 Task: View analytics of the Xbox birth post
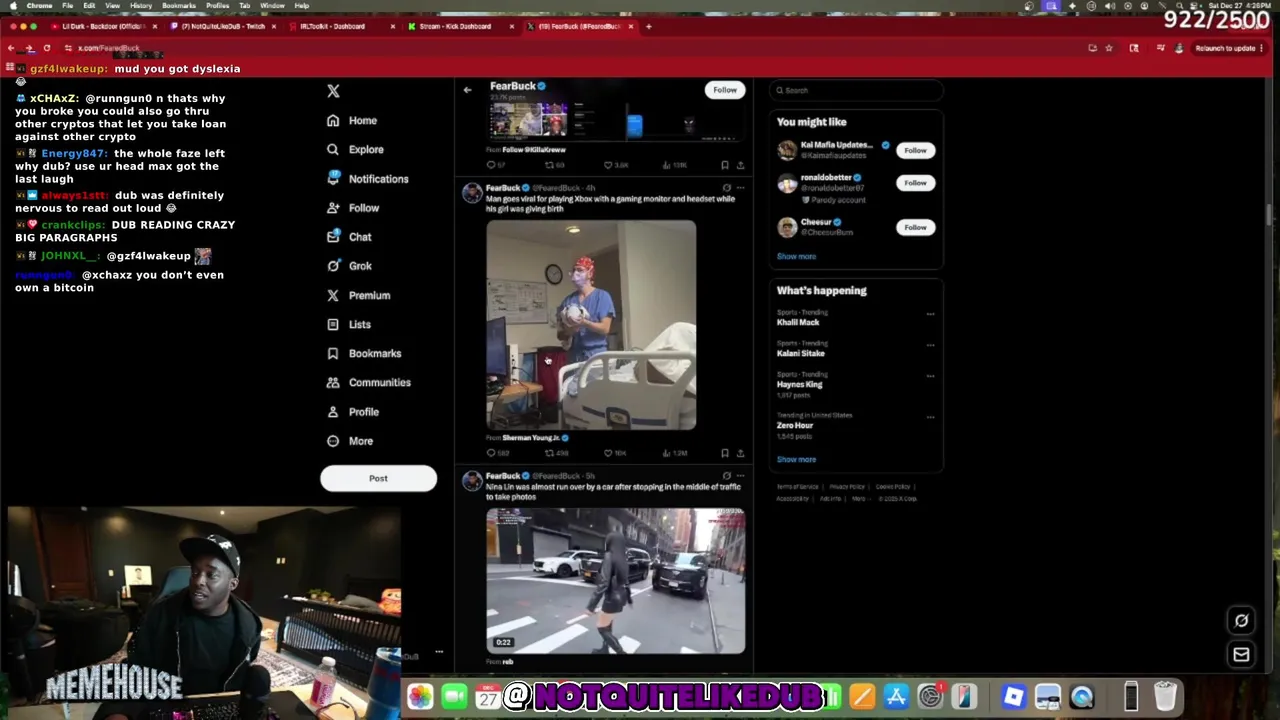pyautogui.click(x=674, y=453)
